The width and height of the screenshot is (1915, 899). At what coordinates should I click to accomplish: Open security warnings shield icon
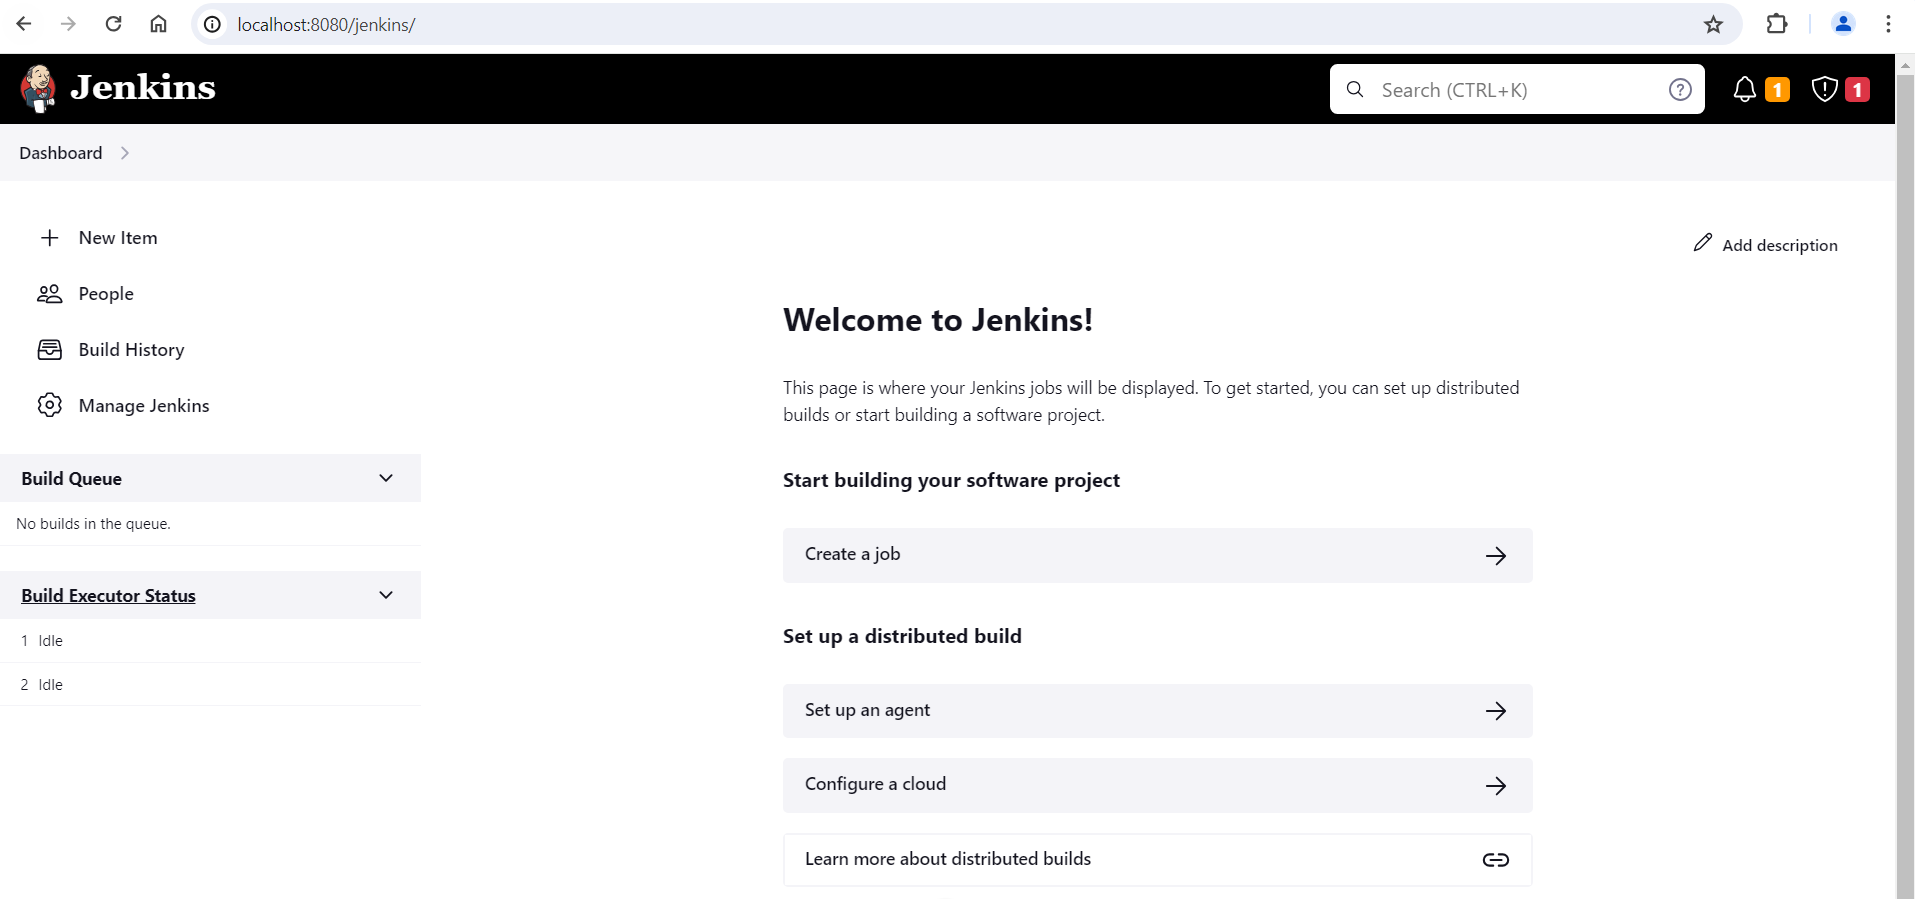[1824, 89]
